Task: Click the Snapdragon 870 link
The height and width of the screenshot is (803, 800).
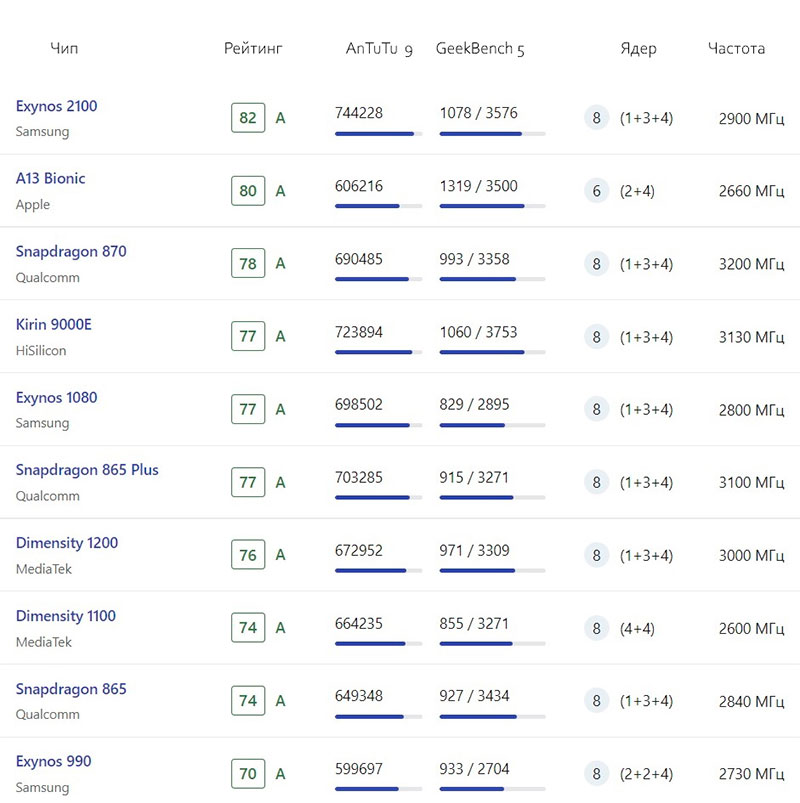Action: pos(71,251)
